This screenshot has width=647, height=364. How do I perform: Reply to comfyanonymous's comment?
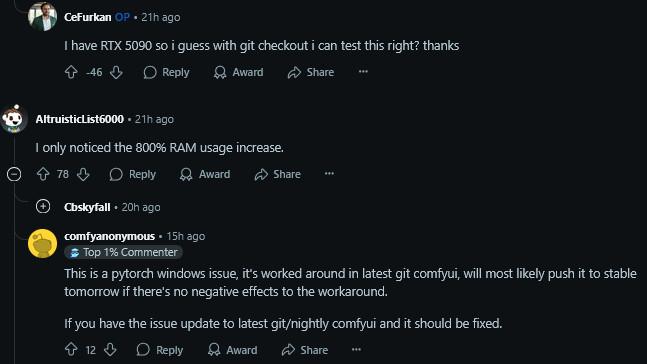pos(160,350)
